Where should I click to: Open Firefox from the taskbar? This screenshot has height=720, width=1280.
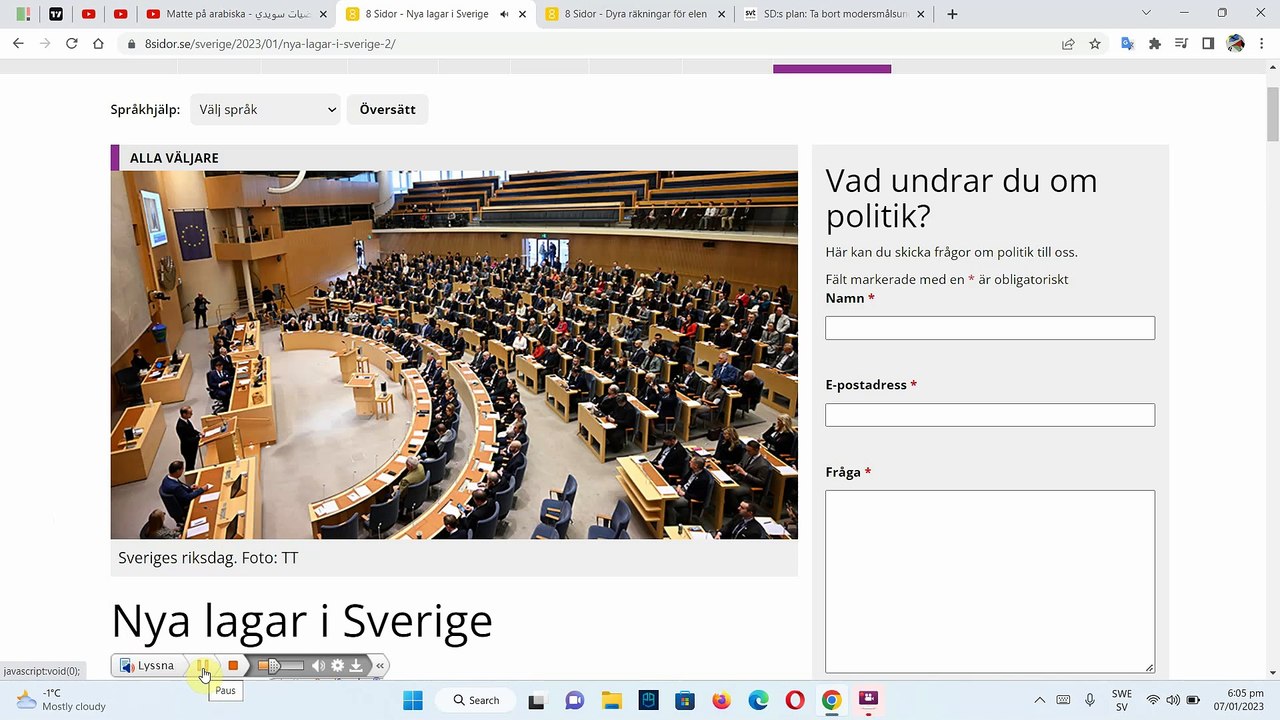[x=722, y=700]
